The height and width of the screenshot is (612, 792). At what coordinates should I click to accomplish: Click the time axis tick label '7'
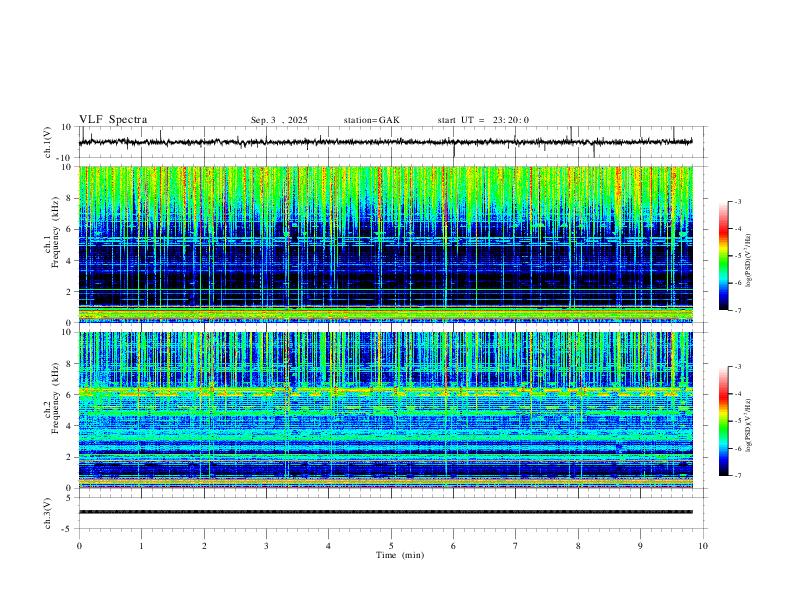[x=516, y=546]
